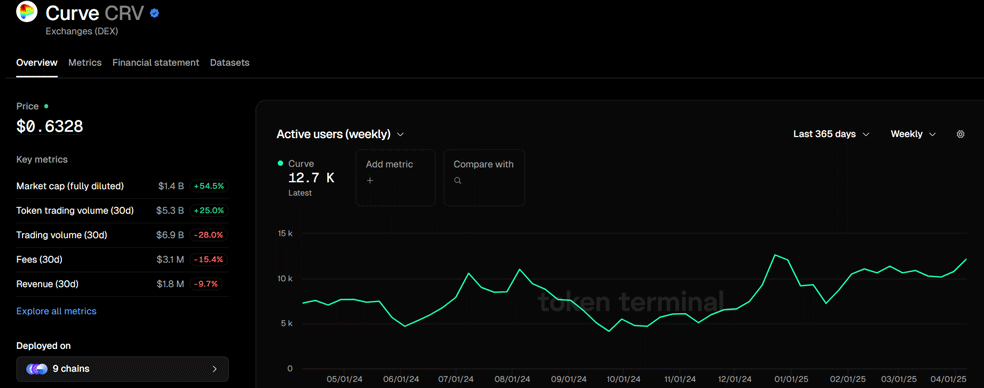
Task: Click the blue verified badge beside CRV
Action: pyautogui.click(x=154, y=13)
